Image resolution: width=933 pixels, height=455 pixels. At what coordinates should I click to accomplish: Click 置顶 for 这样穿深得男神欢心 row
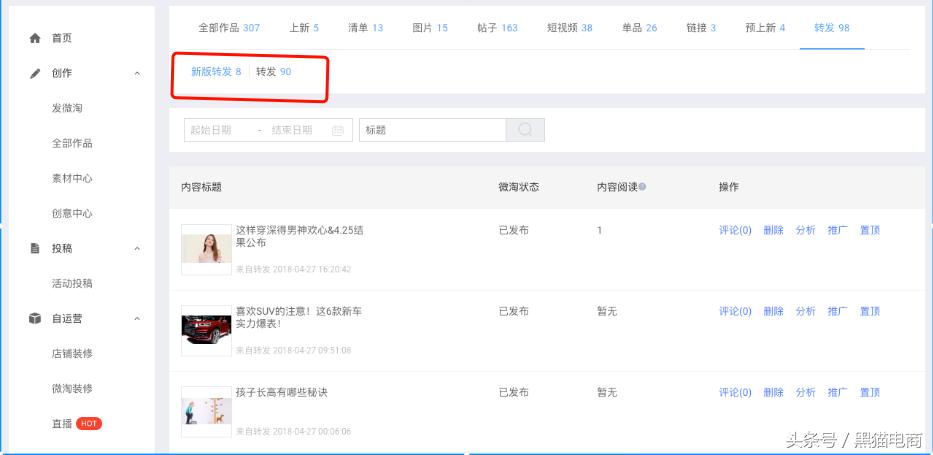click(870, 230)
